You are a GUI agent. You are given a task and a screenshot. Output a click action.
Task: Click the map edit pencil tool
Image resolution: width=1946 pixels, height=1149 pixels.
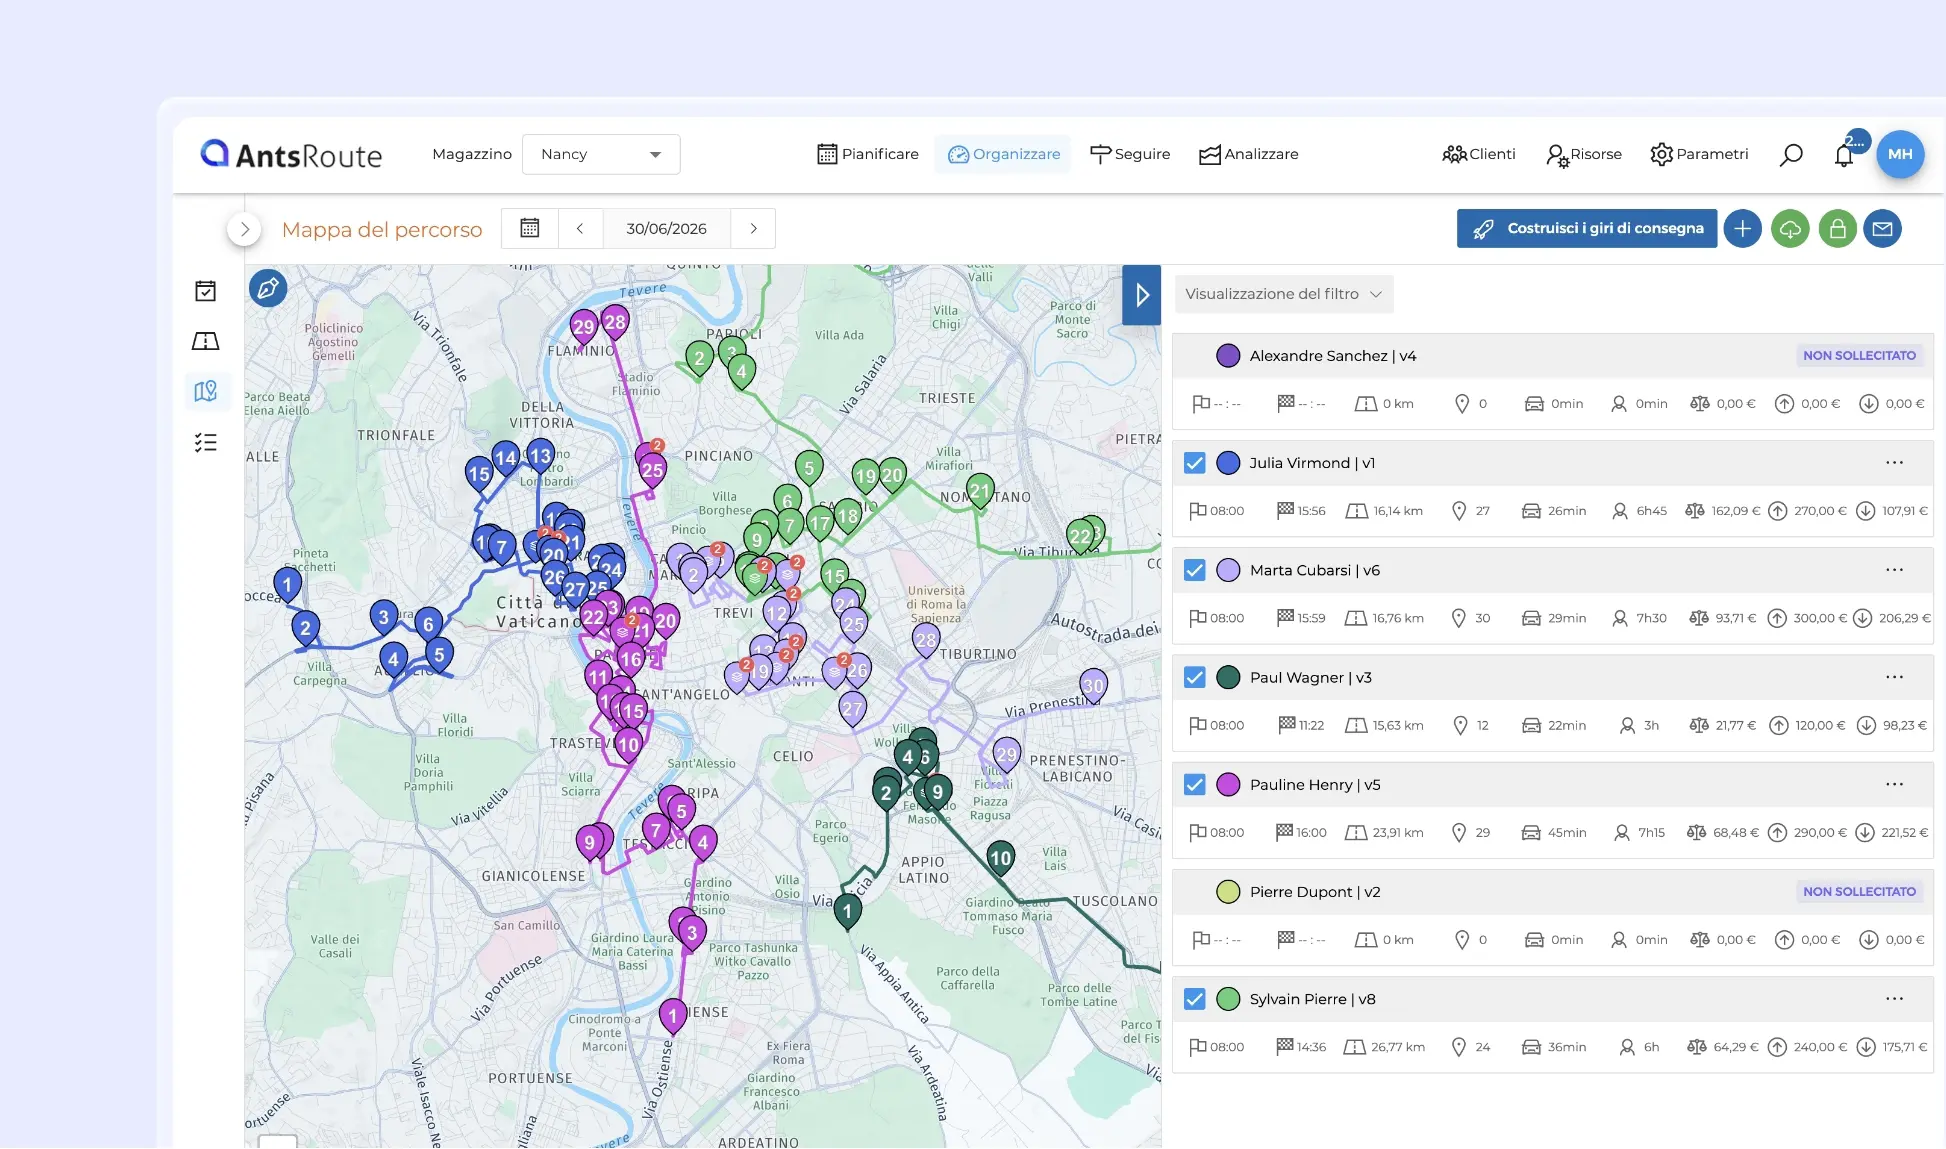pyautogui.click(x=268, y=289)
